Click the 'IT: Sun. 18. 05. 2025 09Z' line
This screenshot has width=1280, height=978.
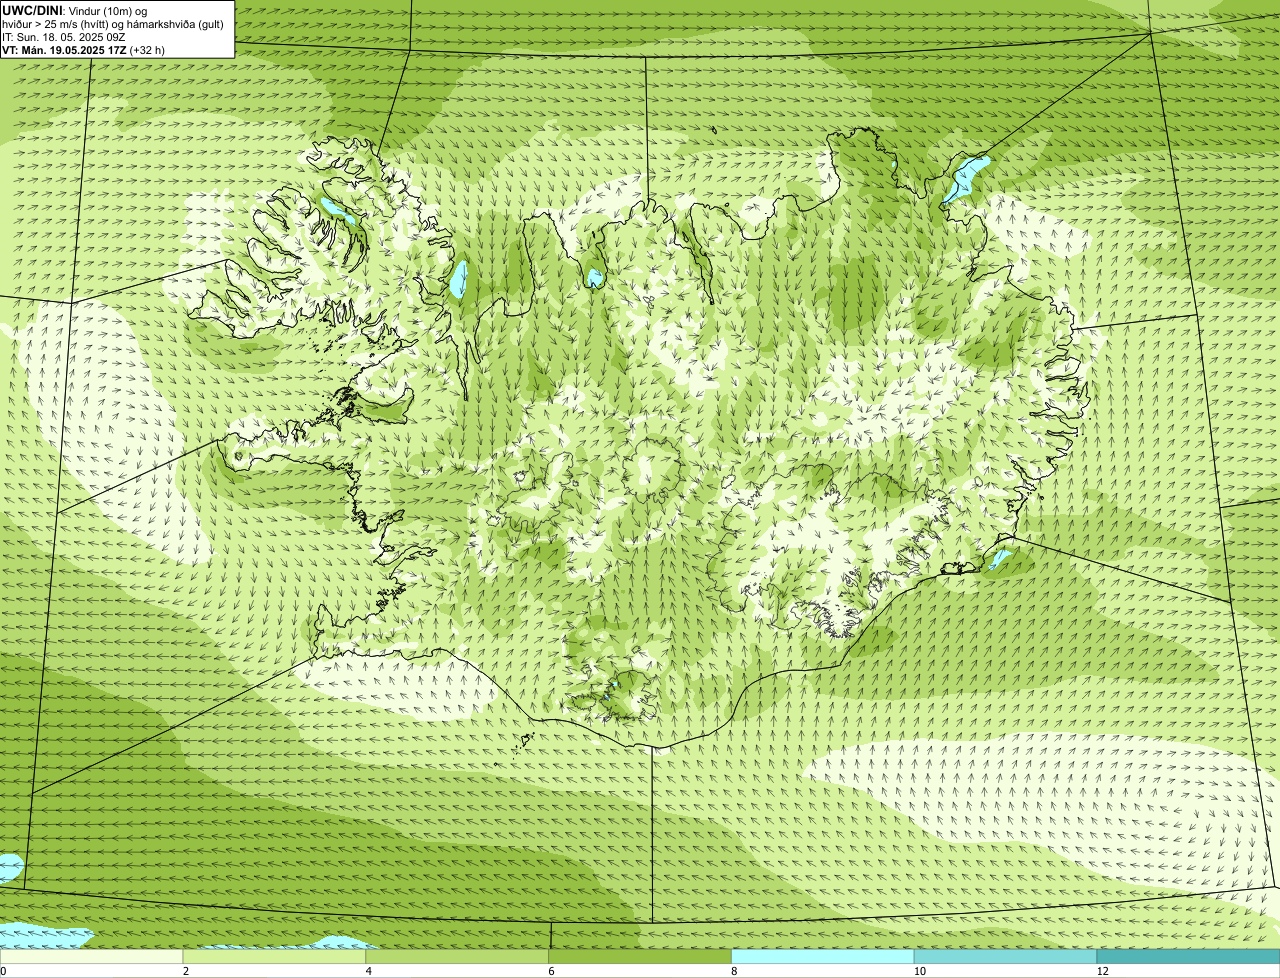[63, 36]
